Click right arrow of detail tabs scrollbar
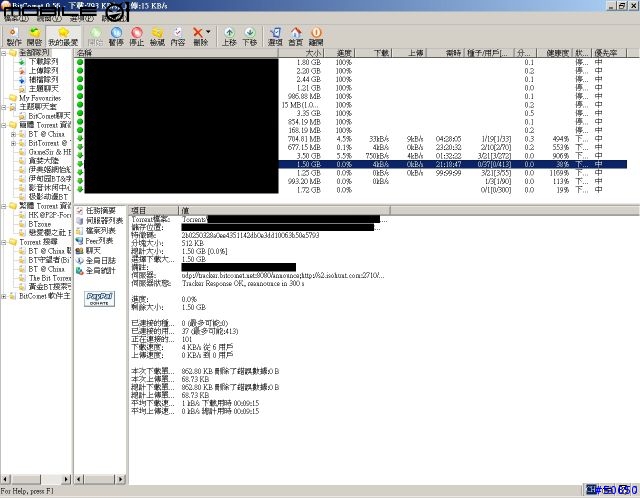Image resolution: width=640 pixels, height=498 pixels. tap(120, 479)
